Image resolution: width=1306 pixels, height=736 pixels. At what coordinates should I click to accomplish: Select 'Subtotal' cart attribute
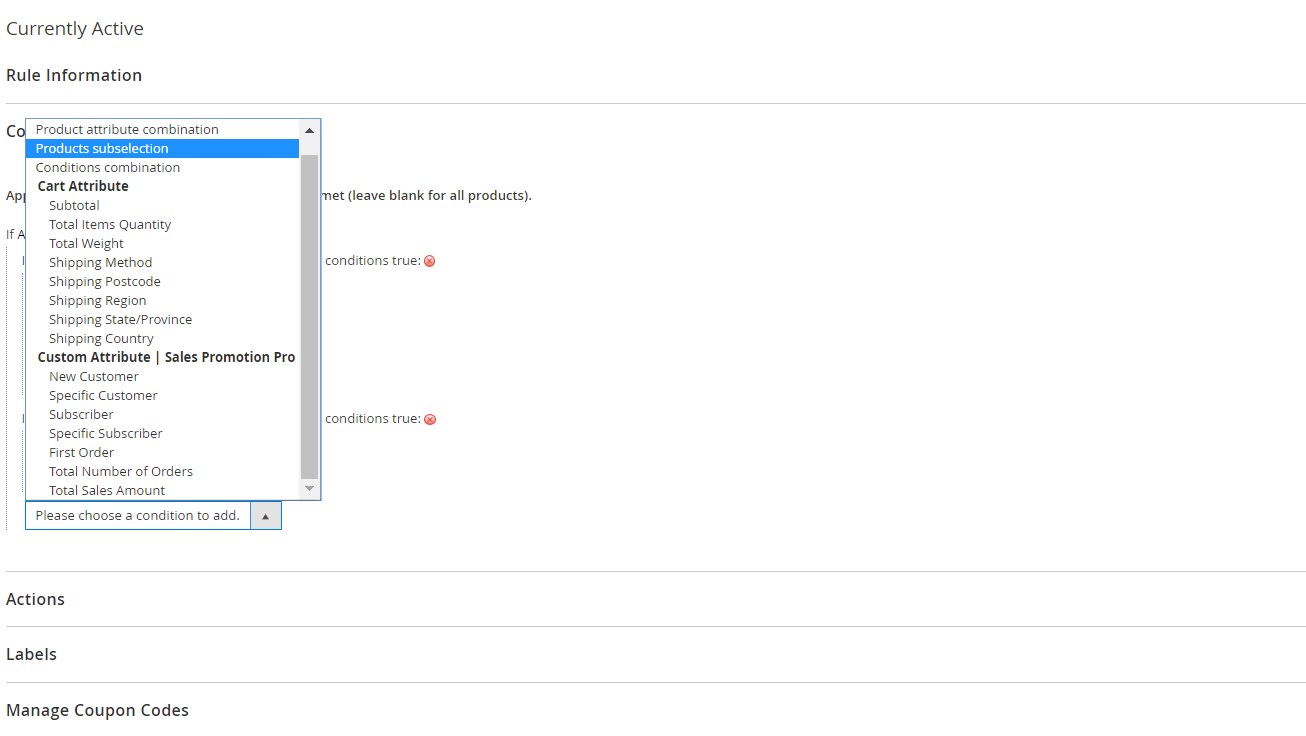[74, 205]
